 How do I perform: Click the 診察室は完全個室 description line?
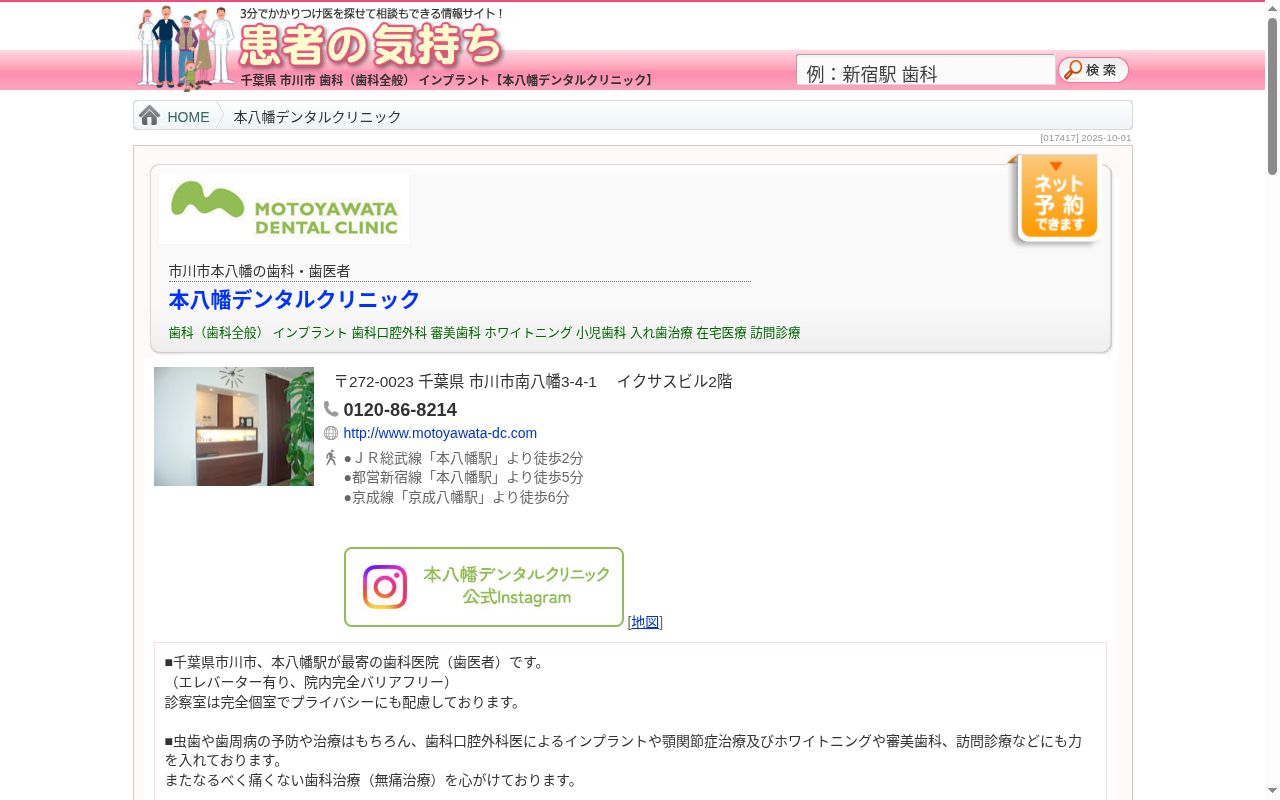pyautogui.click(x=343, y=702)
